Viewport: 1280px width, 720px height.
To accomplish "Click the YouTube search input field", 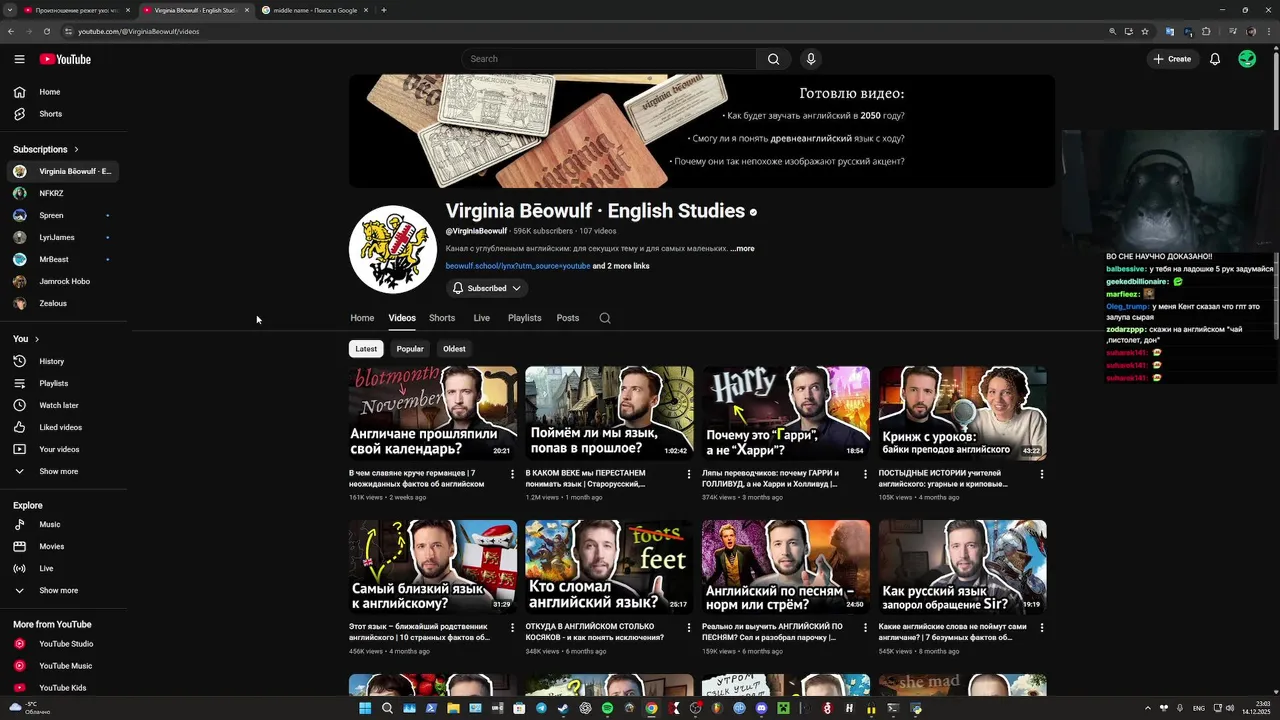I will 609,59.
